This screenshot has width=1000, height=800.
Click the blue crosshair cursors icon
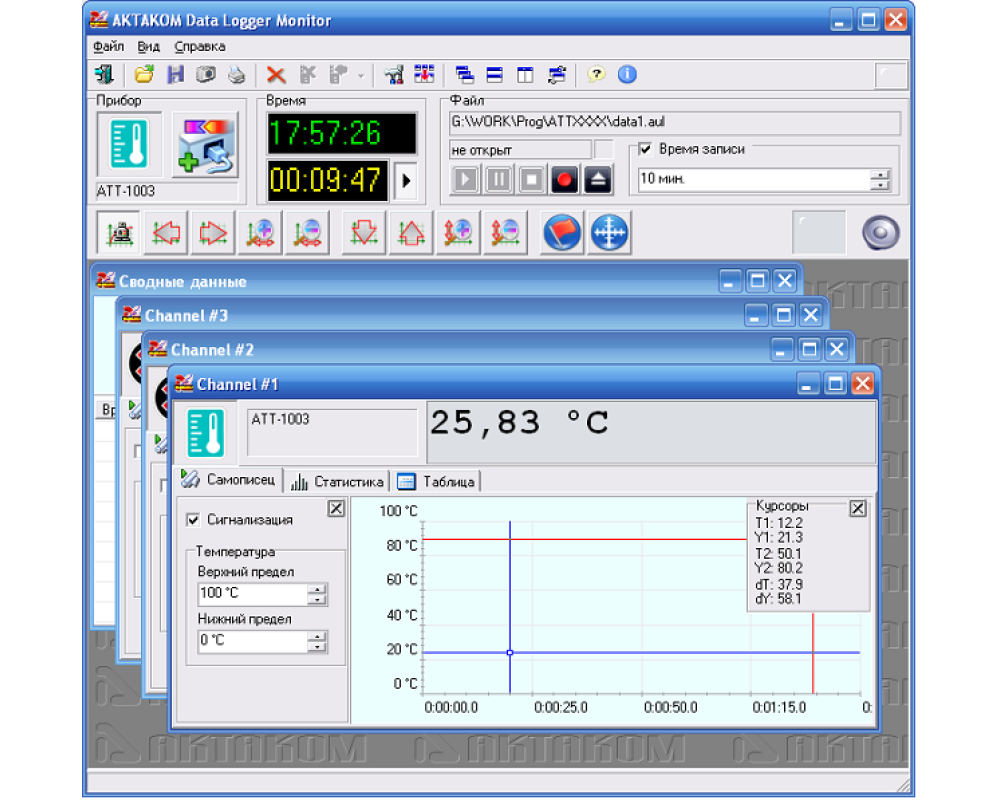609,233
